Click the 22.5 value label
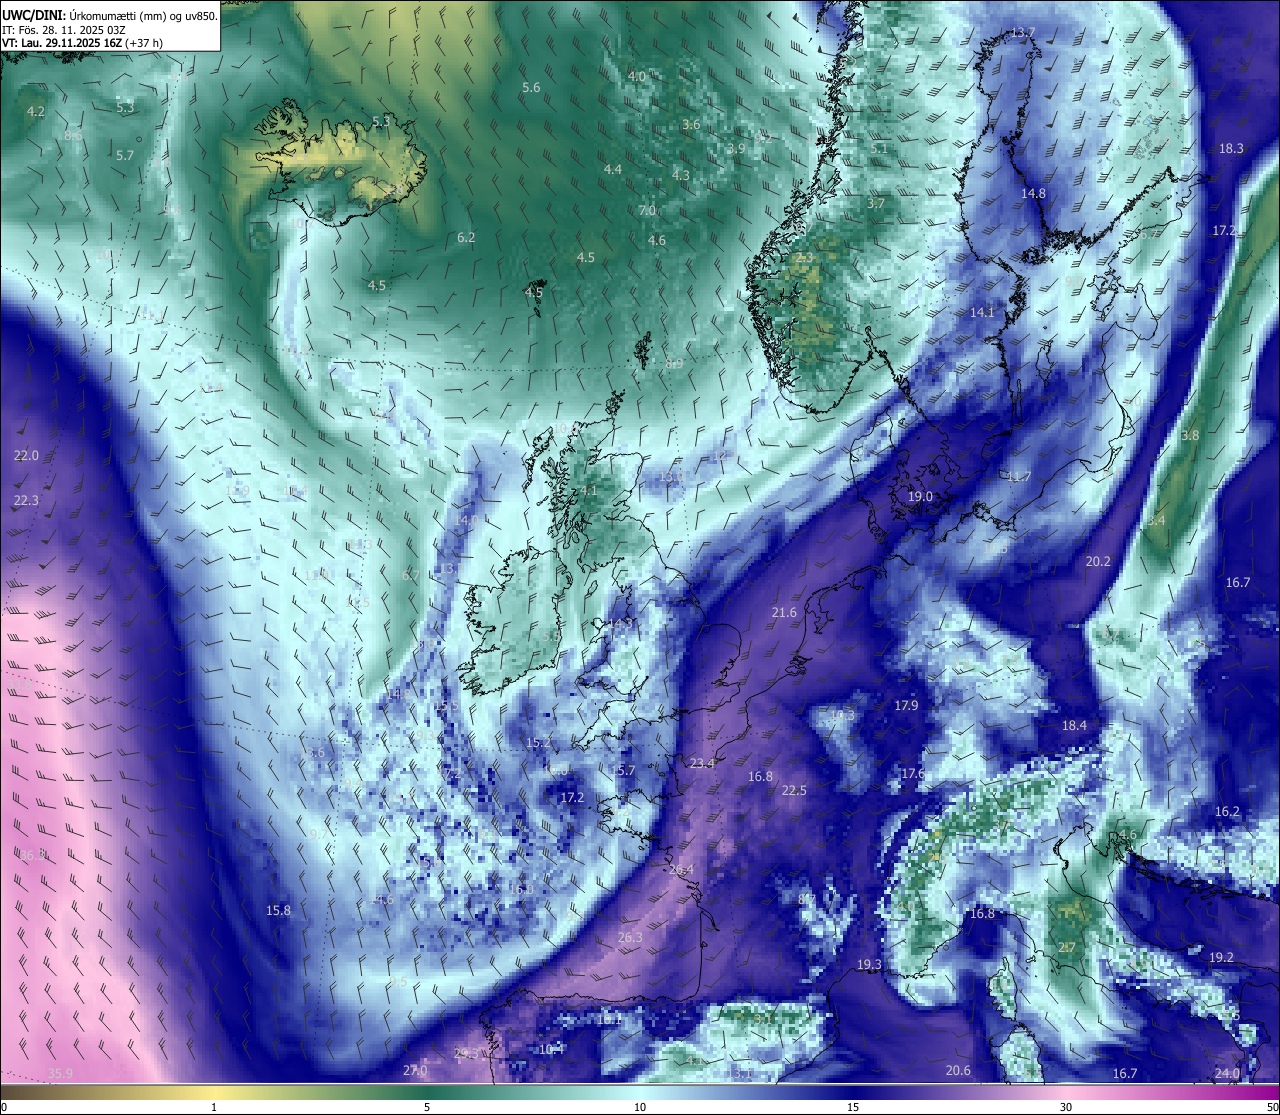 click(794, 791)
